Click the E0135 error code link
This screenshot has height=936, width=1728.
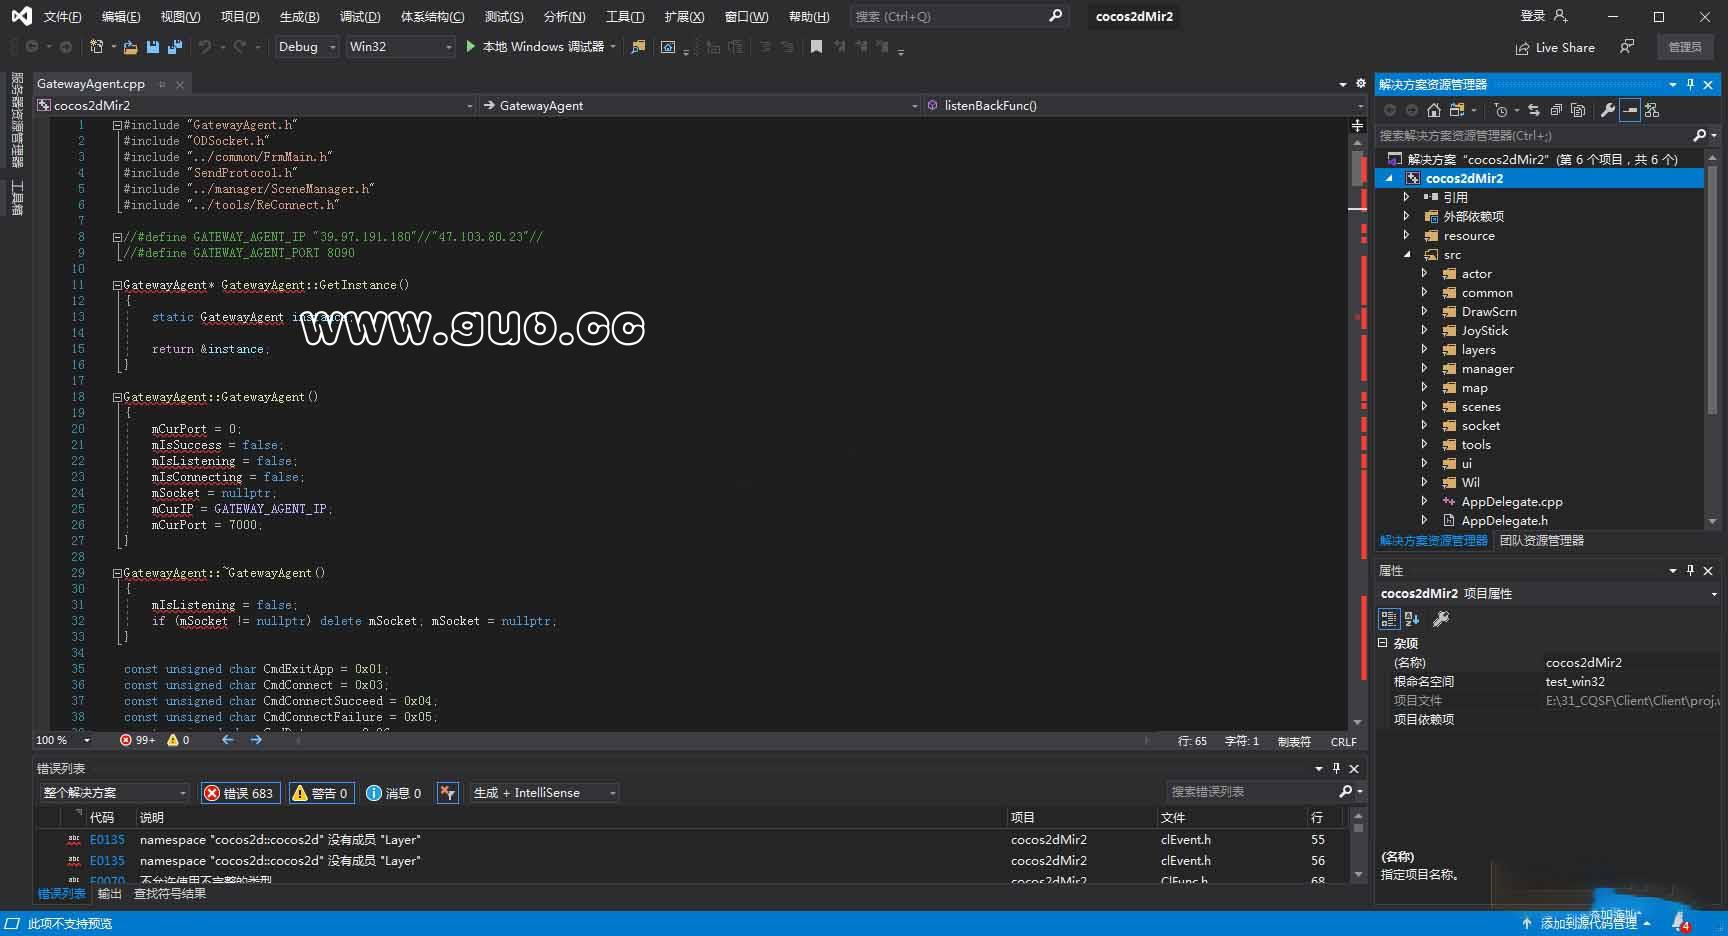pos(107,840)
